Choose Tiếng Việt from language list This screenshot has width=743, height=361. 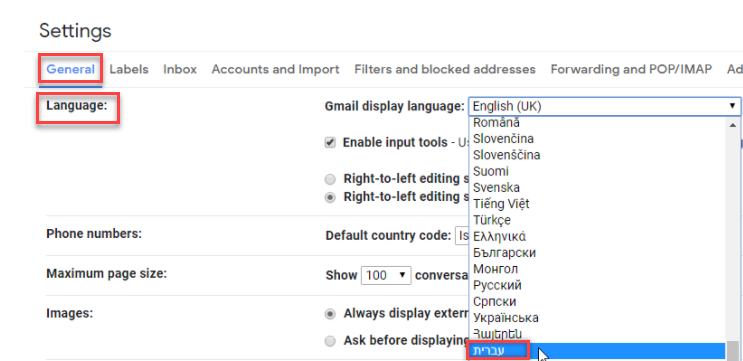tap(597, 204)
